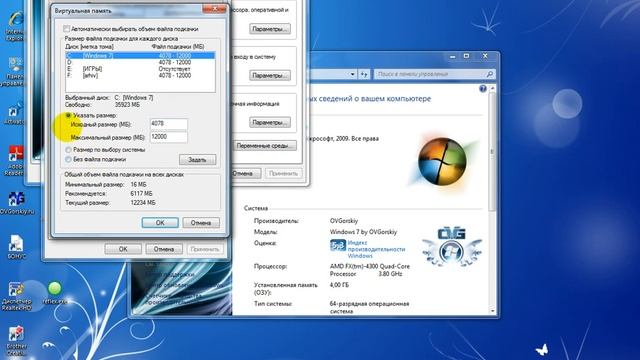The width and height of the screenshot is (640, 360).
Task: Open Internet Explorer desktop icon
Action: pyautogui.click(x=16, y=25)
